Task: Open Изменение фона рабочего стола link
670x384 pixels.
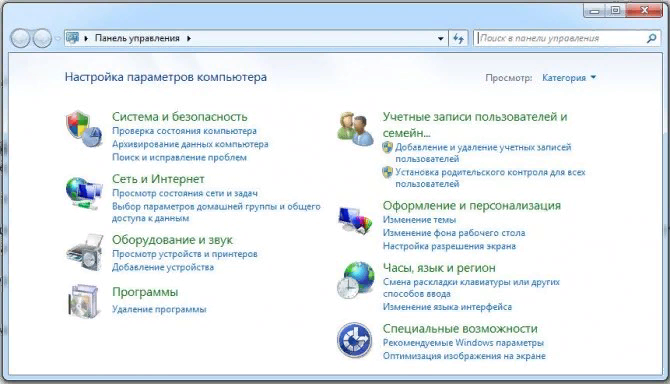Action: coord(454,233)
